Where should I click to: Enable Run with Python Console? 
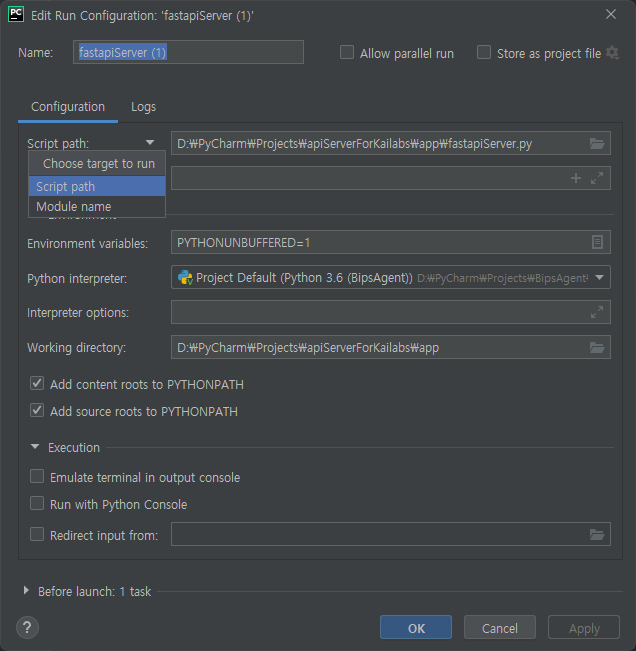pos(37,503)
